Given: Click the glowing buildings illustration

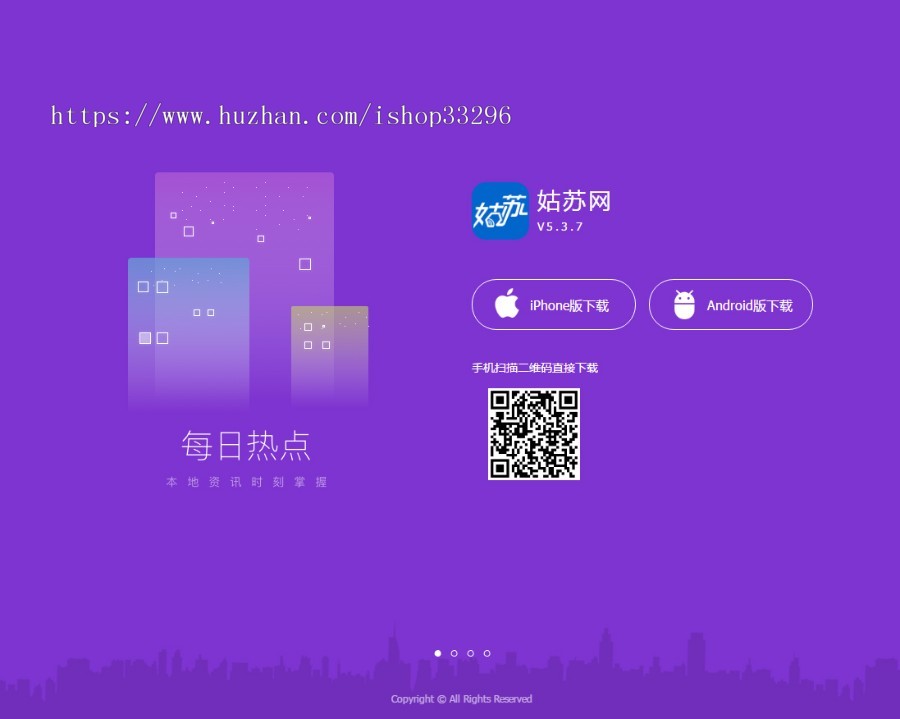Looking at the screenshot, I should [x=248, y=290].
